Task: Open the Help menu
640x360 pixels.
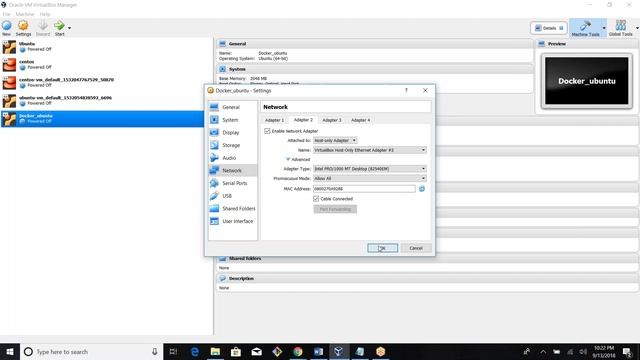Action: (45, 14)
